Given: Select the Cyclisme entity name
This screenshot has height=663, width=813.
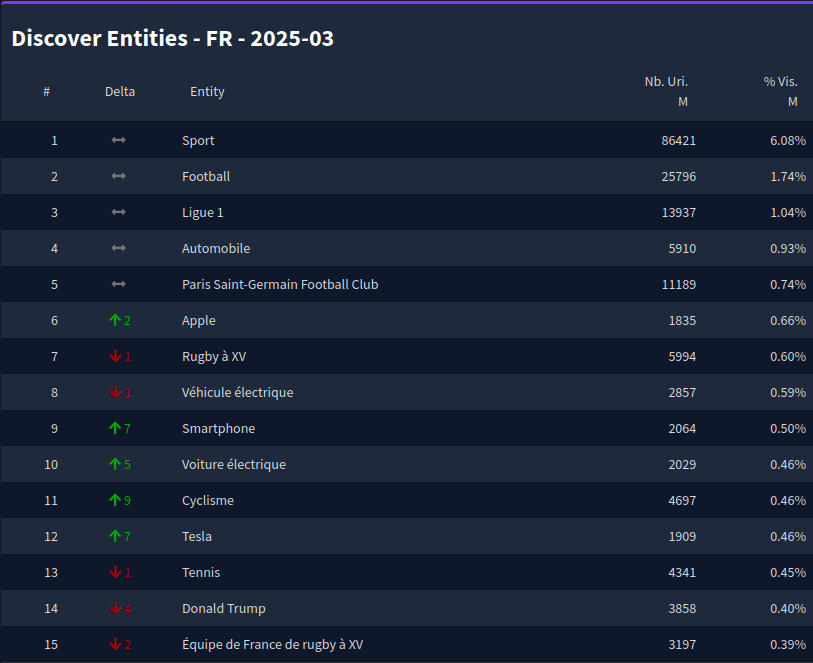Looking at the screenshot, I should (x=208, y=501).
